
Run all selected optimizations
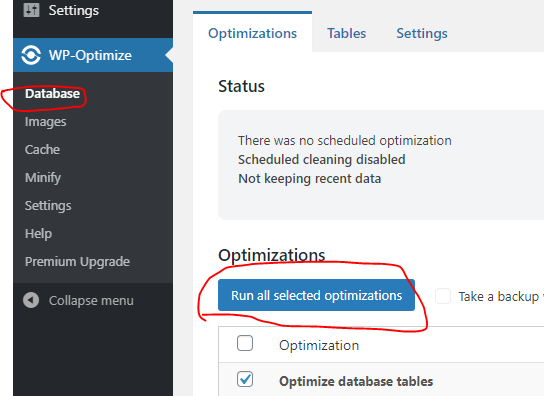pos(316,295)
